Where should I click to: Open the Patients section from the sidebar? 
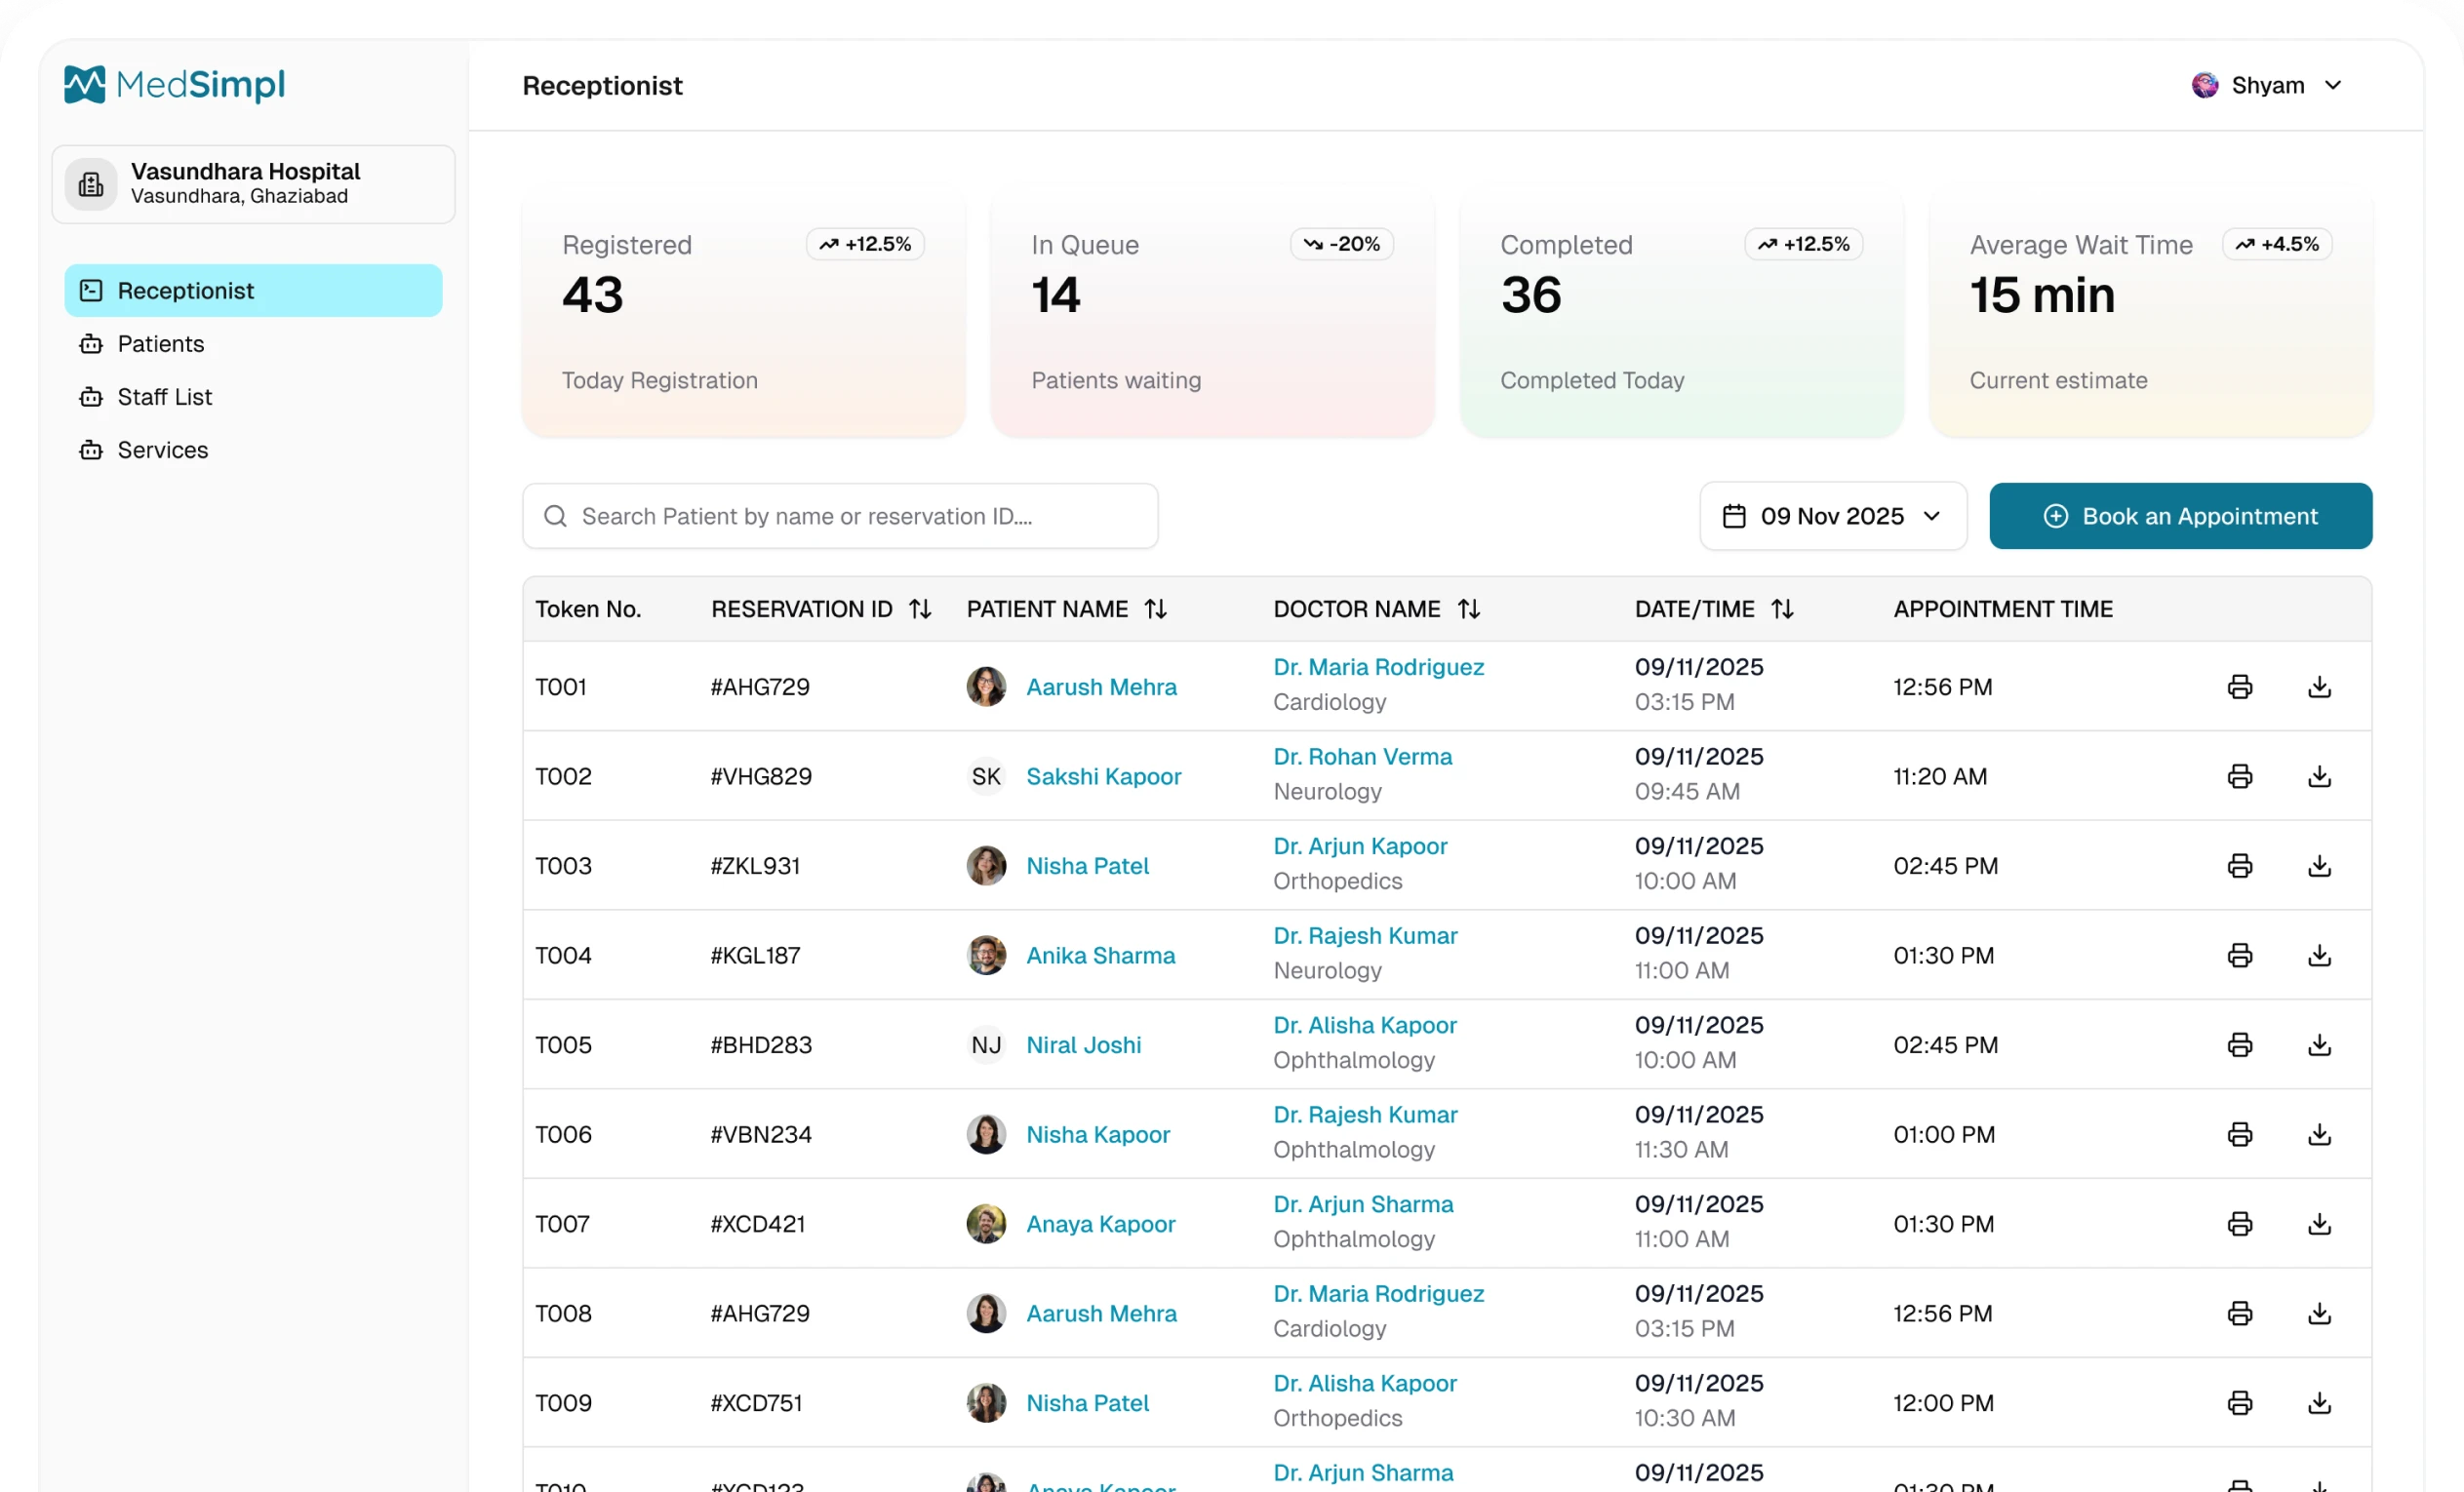point(160,343)
